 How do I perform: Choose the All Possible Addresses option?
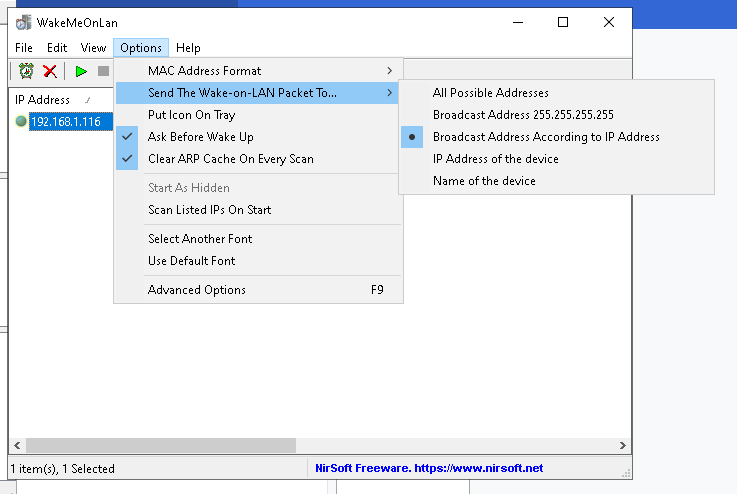490,93
